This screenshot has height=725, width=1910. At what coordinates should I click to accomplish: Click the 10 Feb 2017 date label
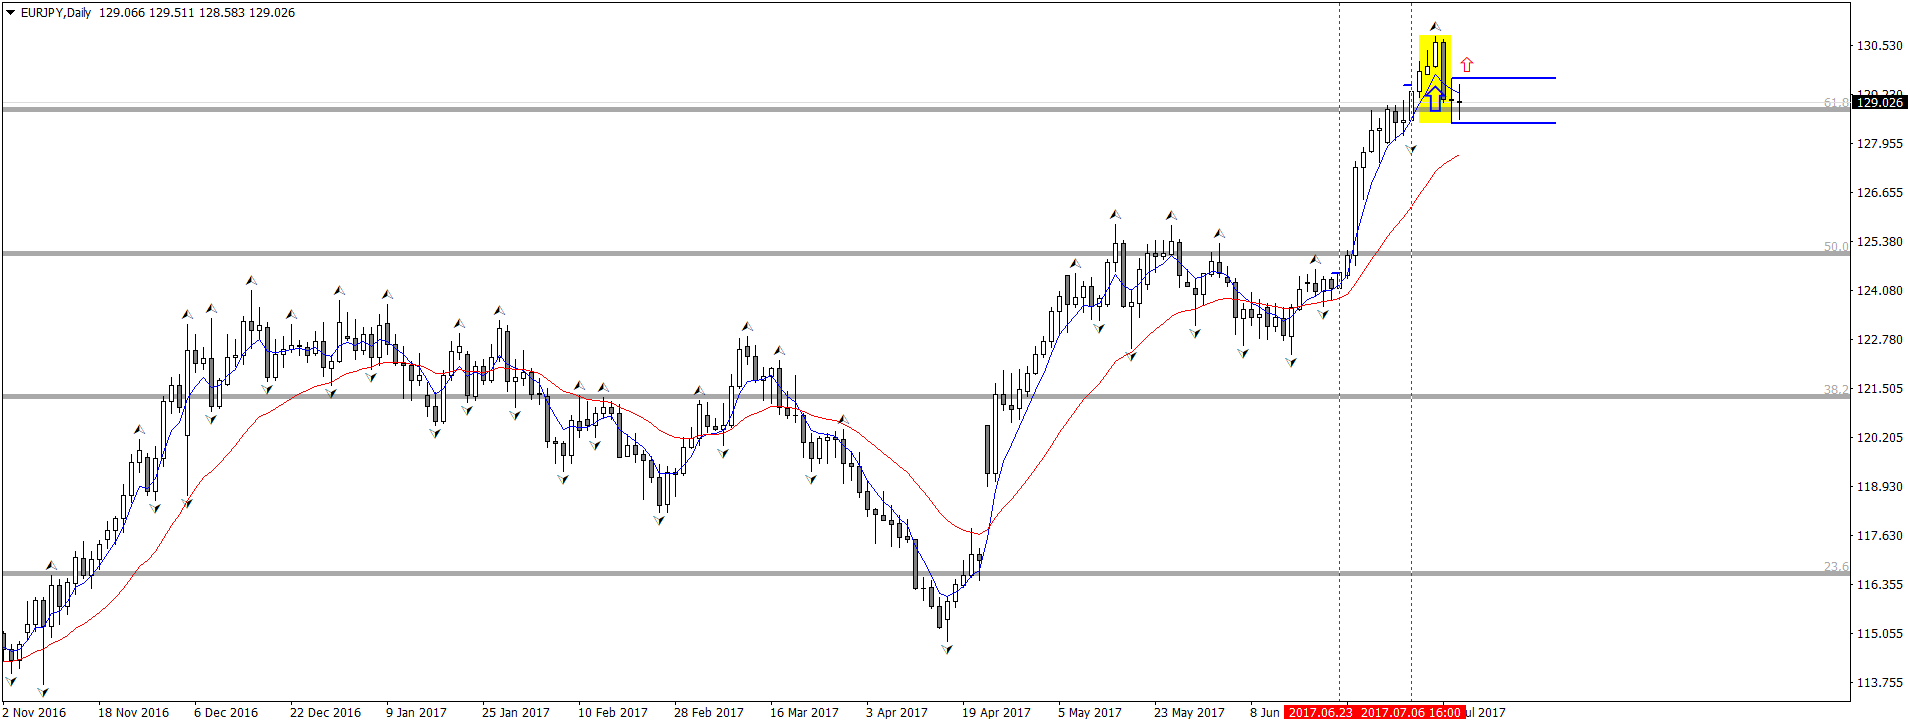(612, 713)
